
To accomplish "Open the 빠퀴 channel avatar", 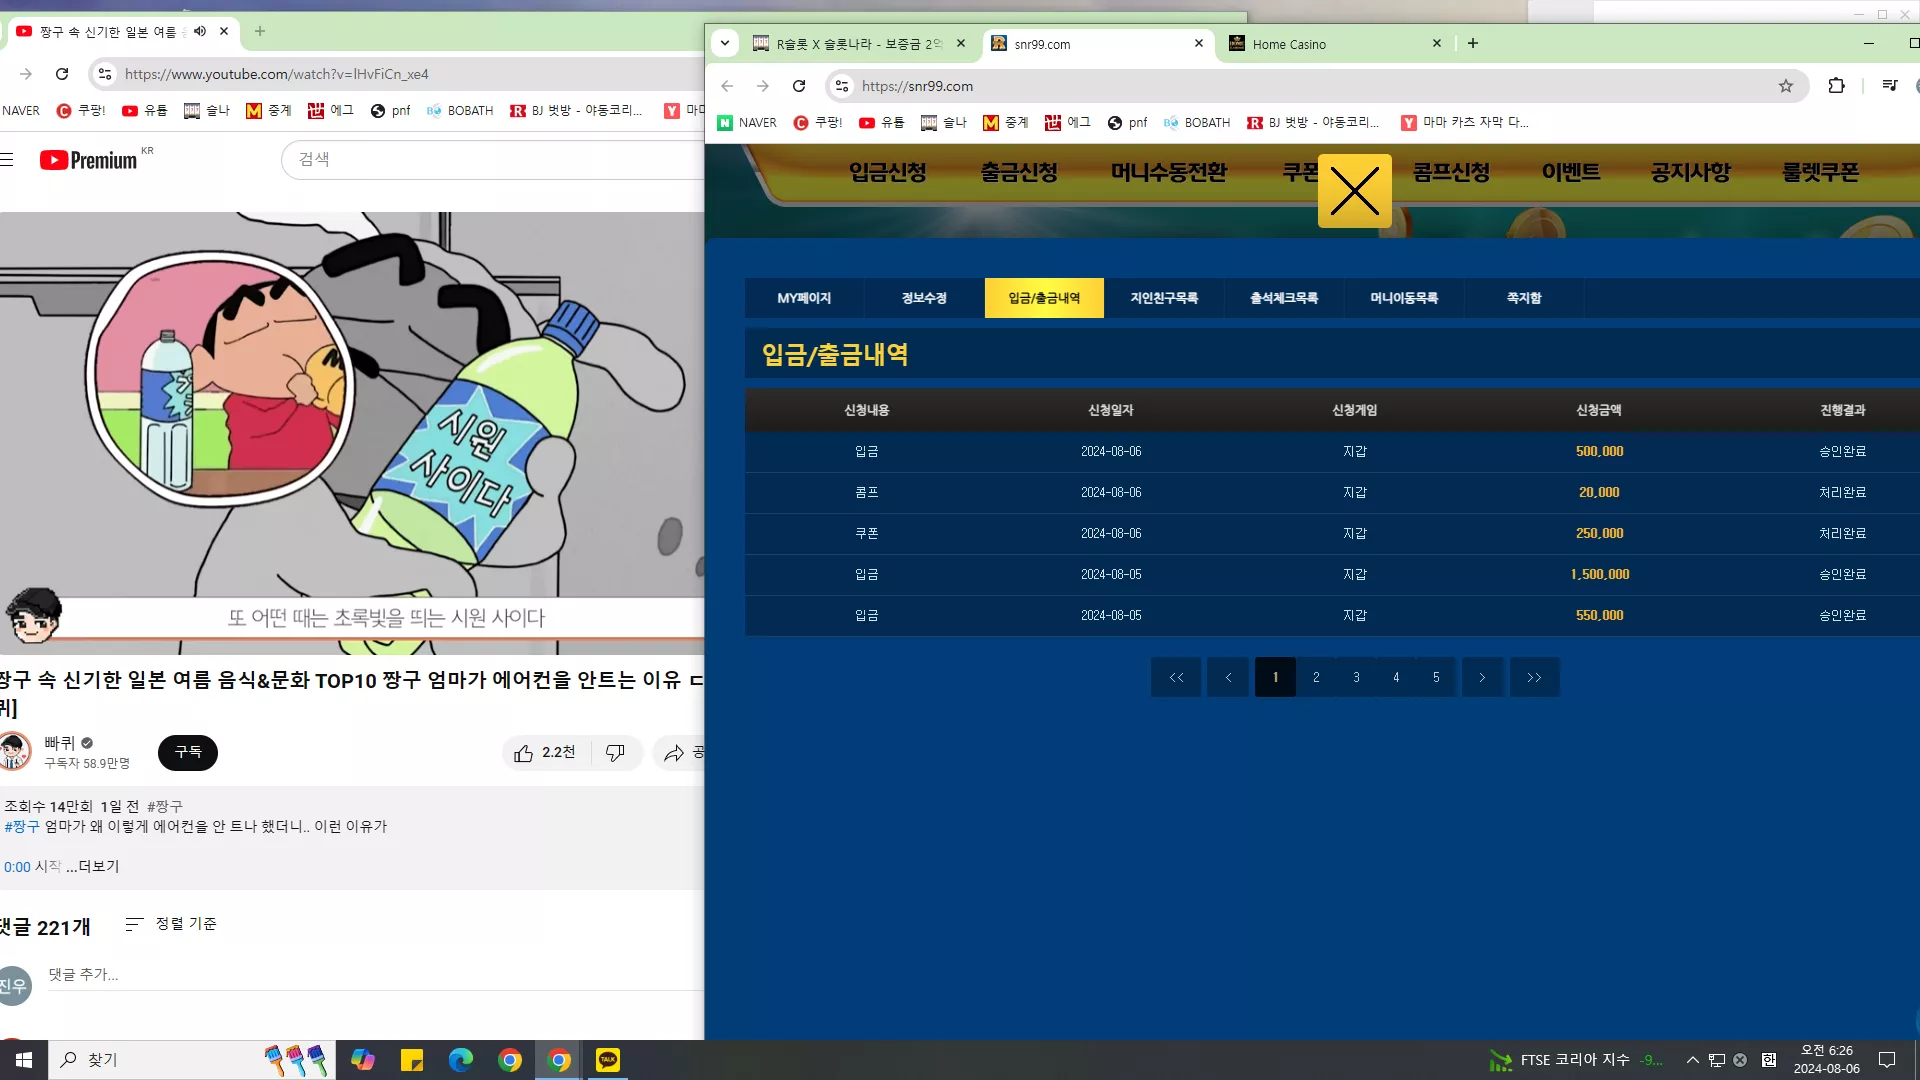I will point(14,752).
